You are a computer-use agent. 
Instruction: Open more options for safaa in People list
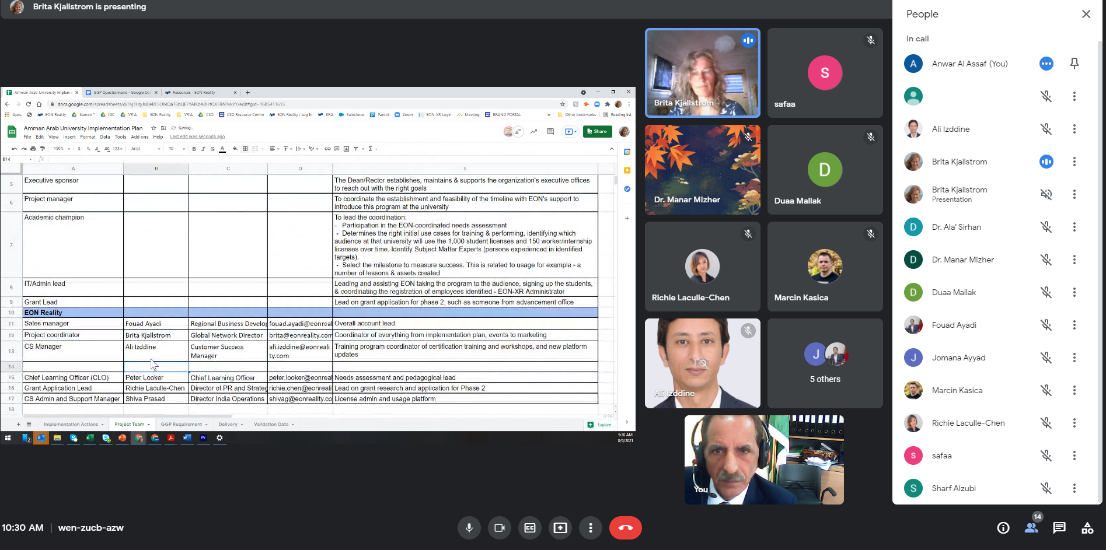tap(1074, 456)
